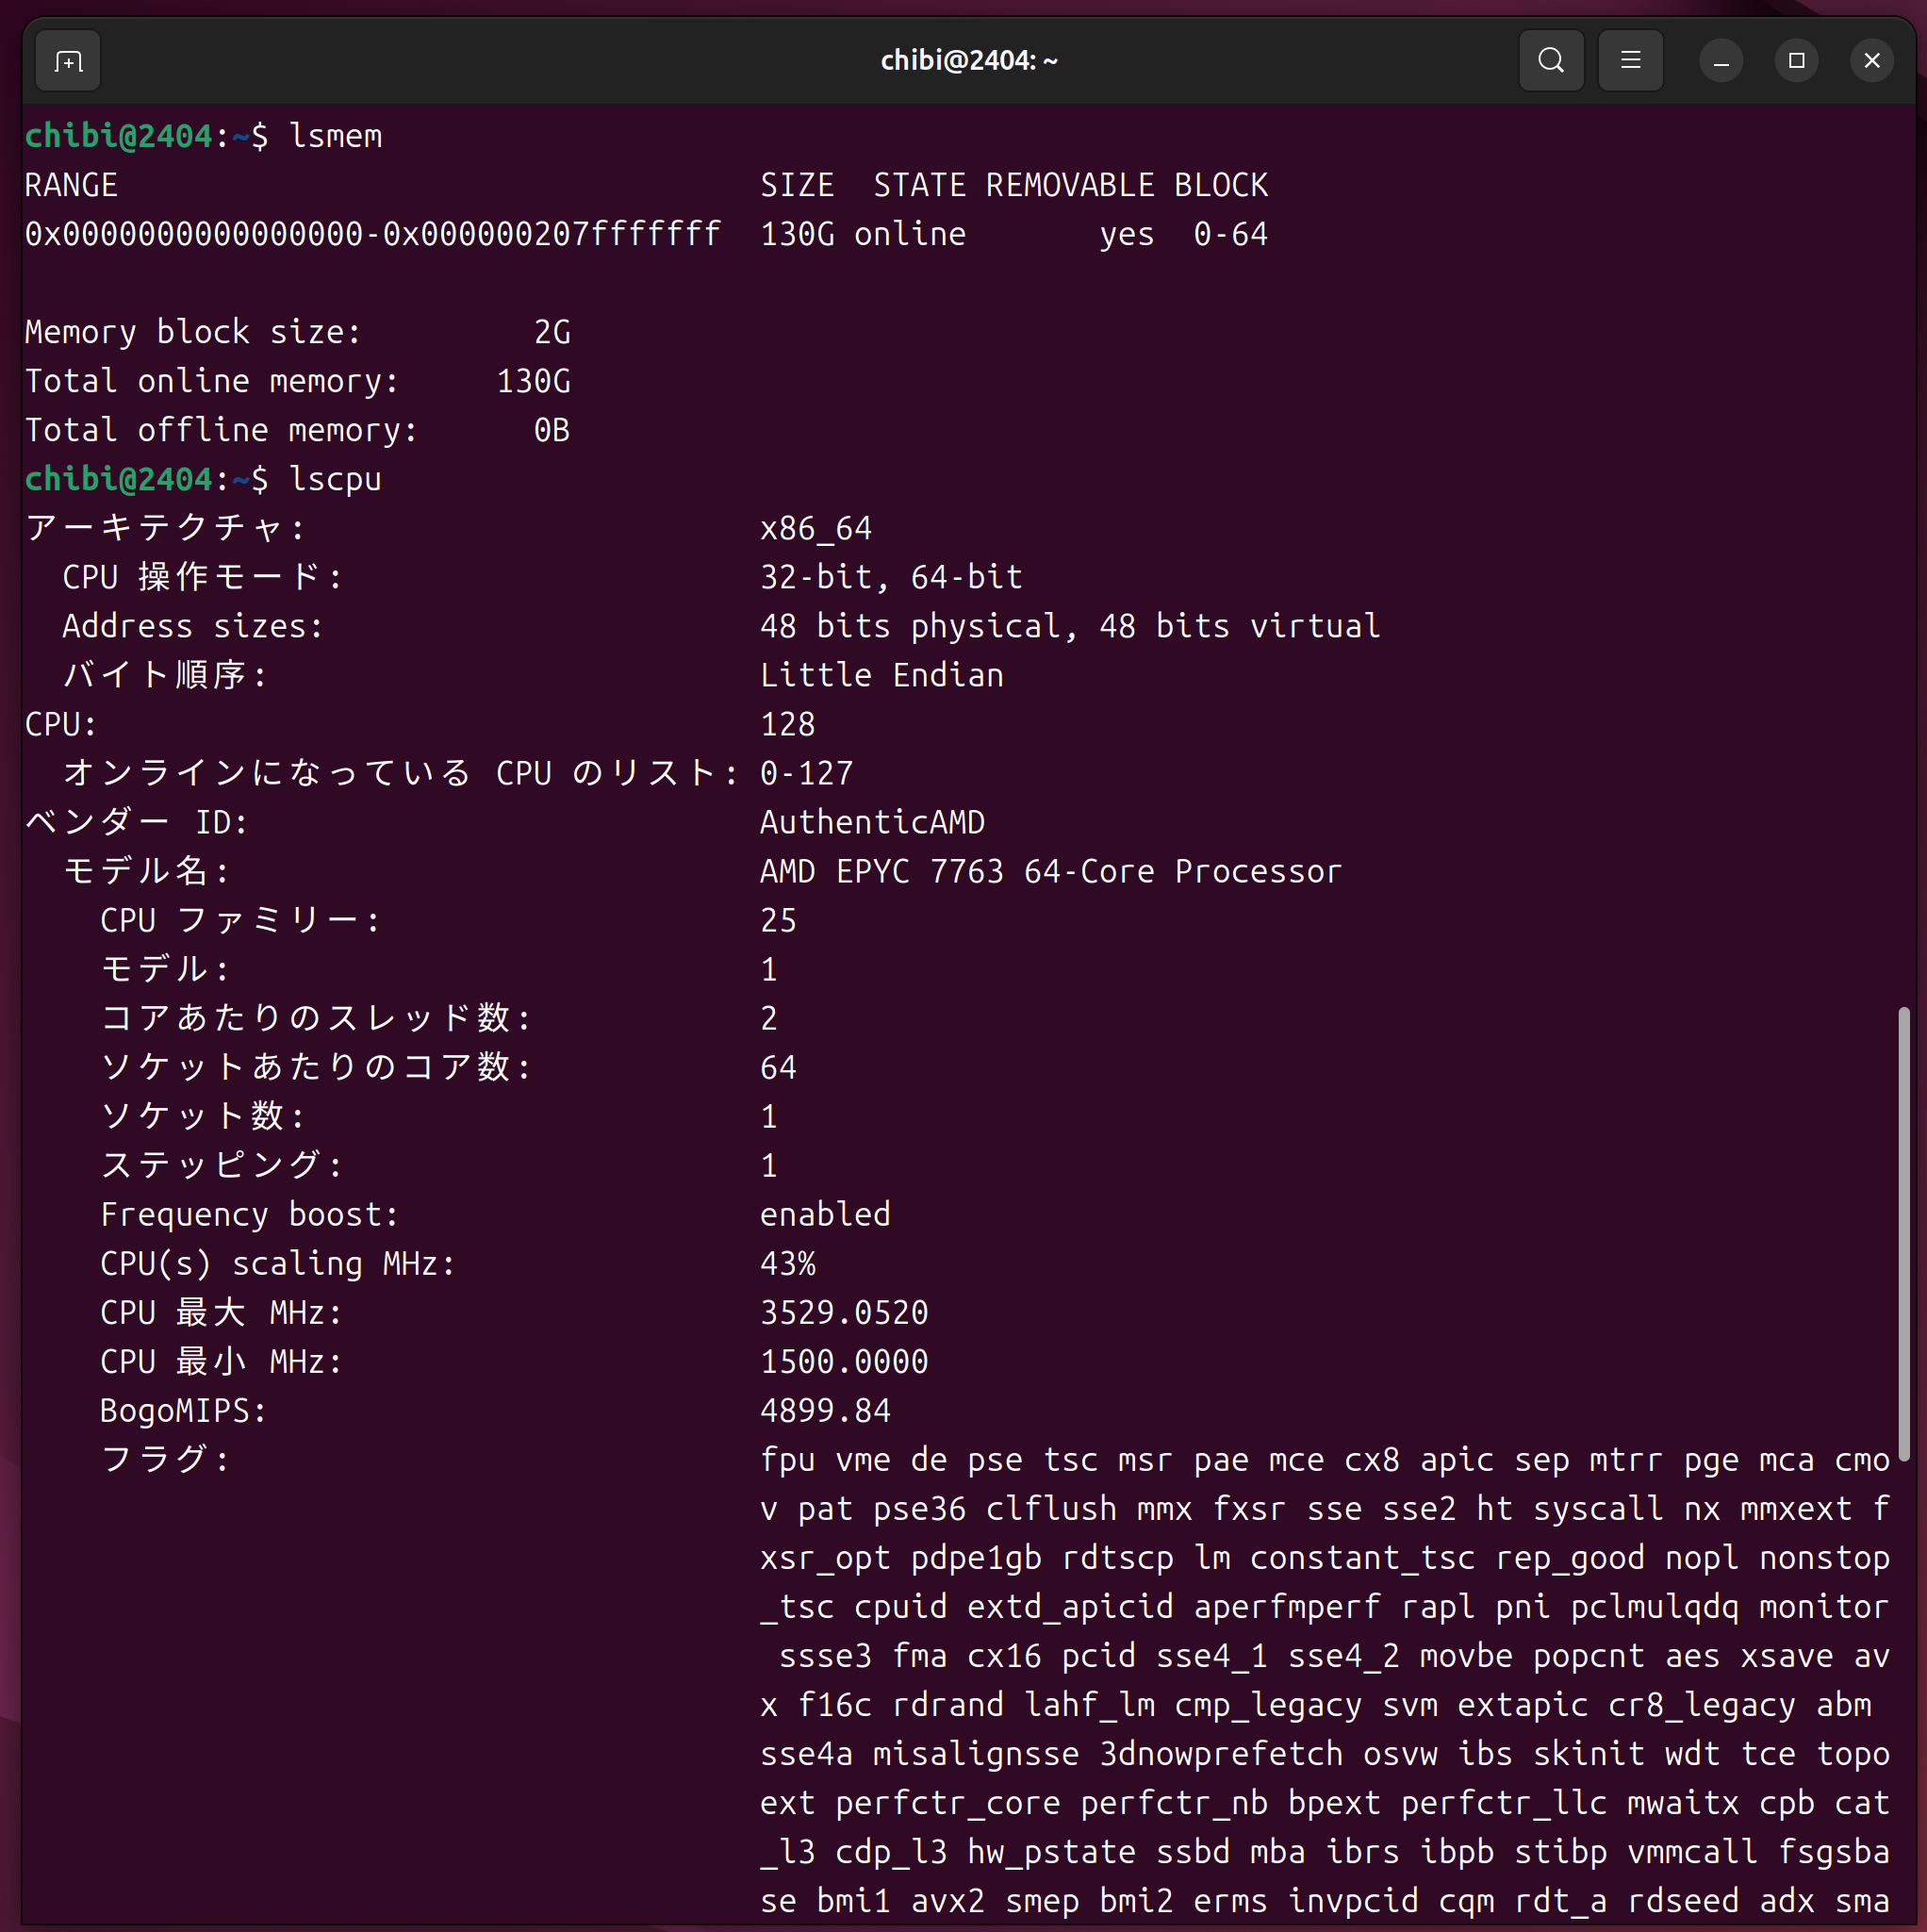Open the hamburger main menu
Image resolution: width=1927 pixels, height=1932 pixels.
click(1630, 61)
